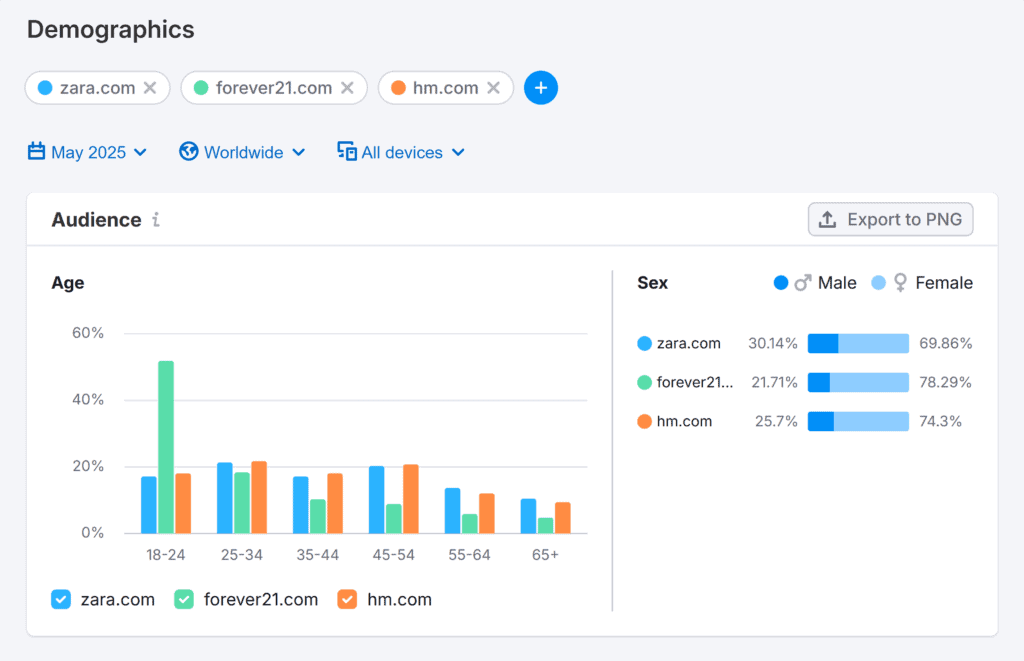
Task: Open the May 2025 date selector
Action: (88, 152)
